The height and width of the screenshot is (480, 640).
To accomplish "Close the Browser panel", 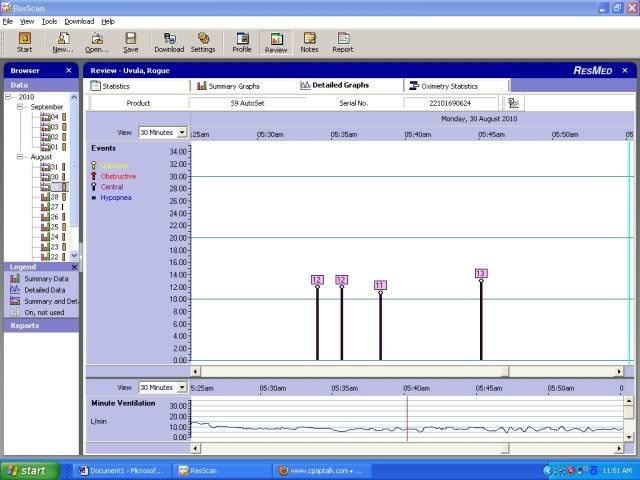I will point(69,71).
